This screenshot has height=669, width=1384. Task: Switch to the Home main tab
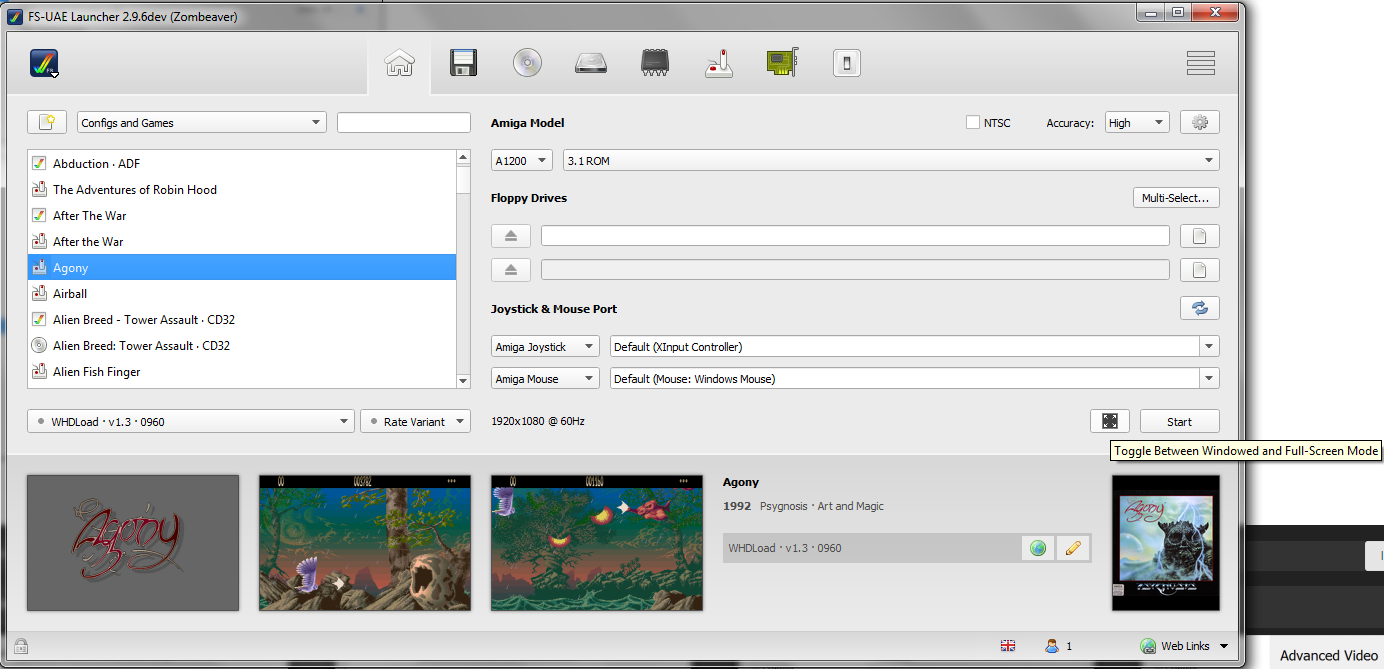click(x=399, y=64)
